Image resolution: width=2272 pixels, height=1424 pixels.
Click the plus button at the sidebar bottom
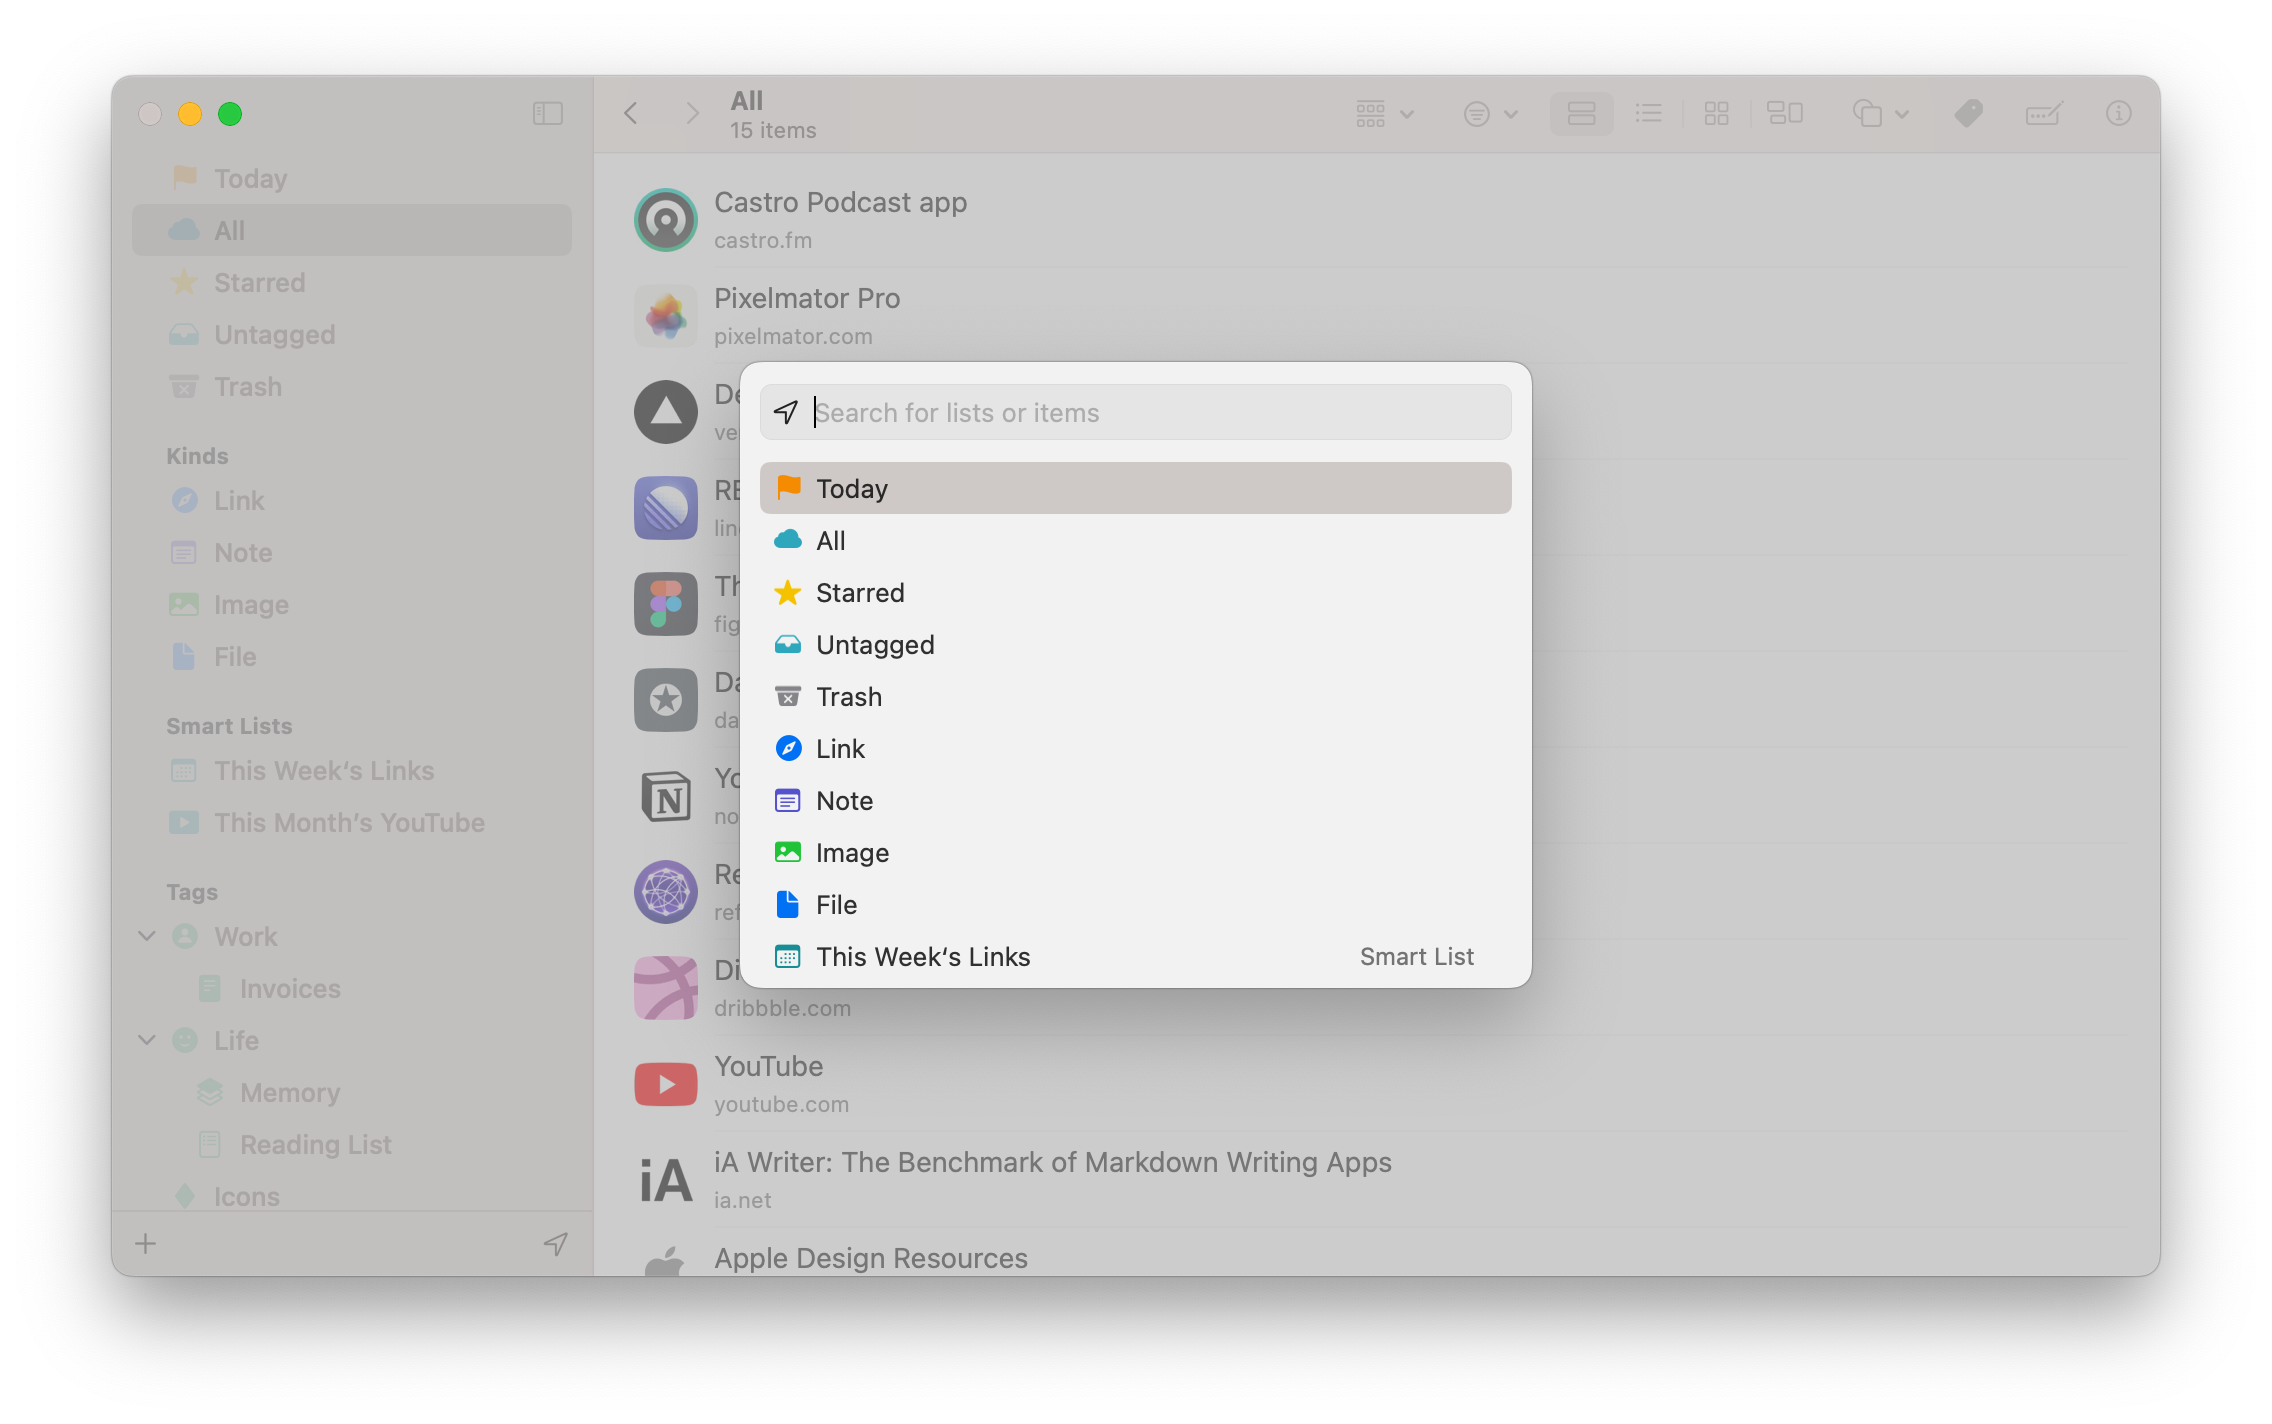pyautogui.click(x=146, y=1243)
